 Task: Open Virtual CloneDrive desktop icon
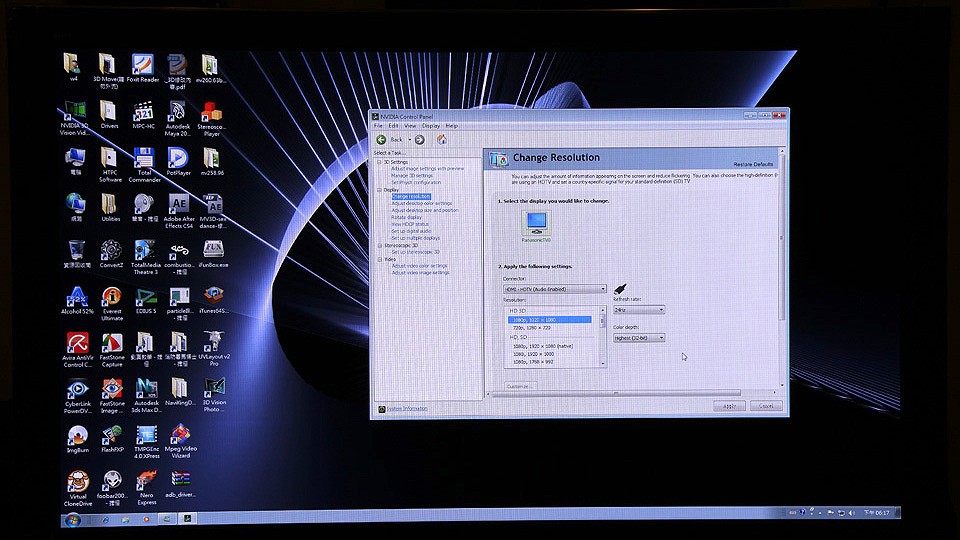pos(78,488)
